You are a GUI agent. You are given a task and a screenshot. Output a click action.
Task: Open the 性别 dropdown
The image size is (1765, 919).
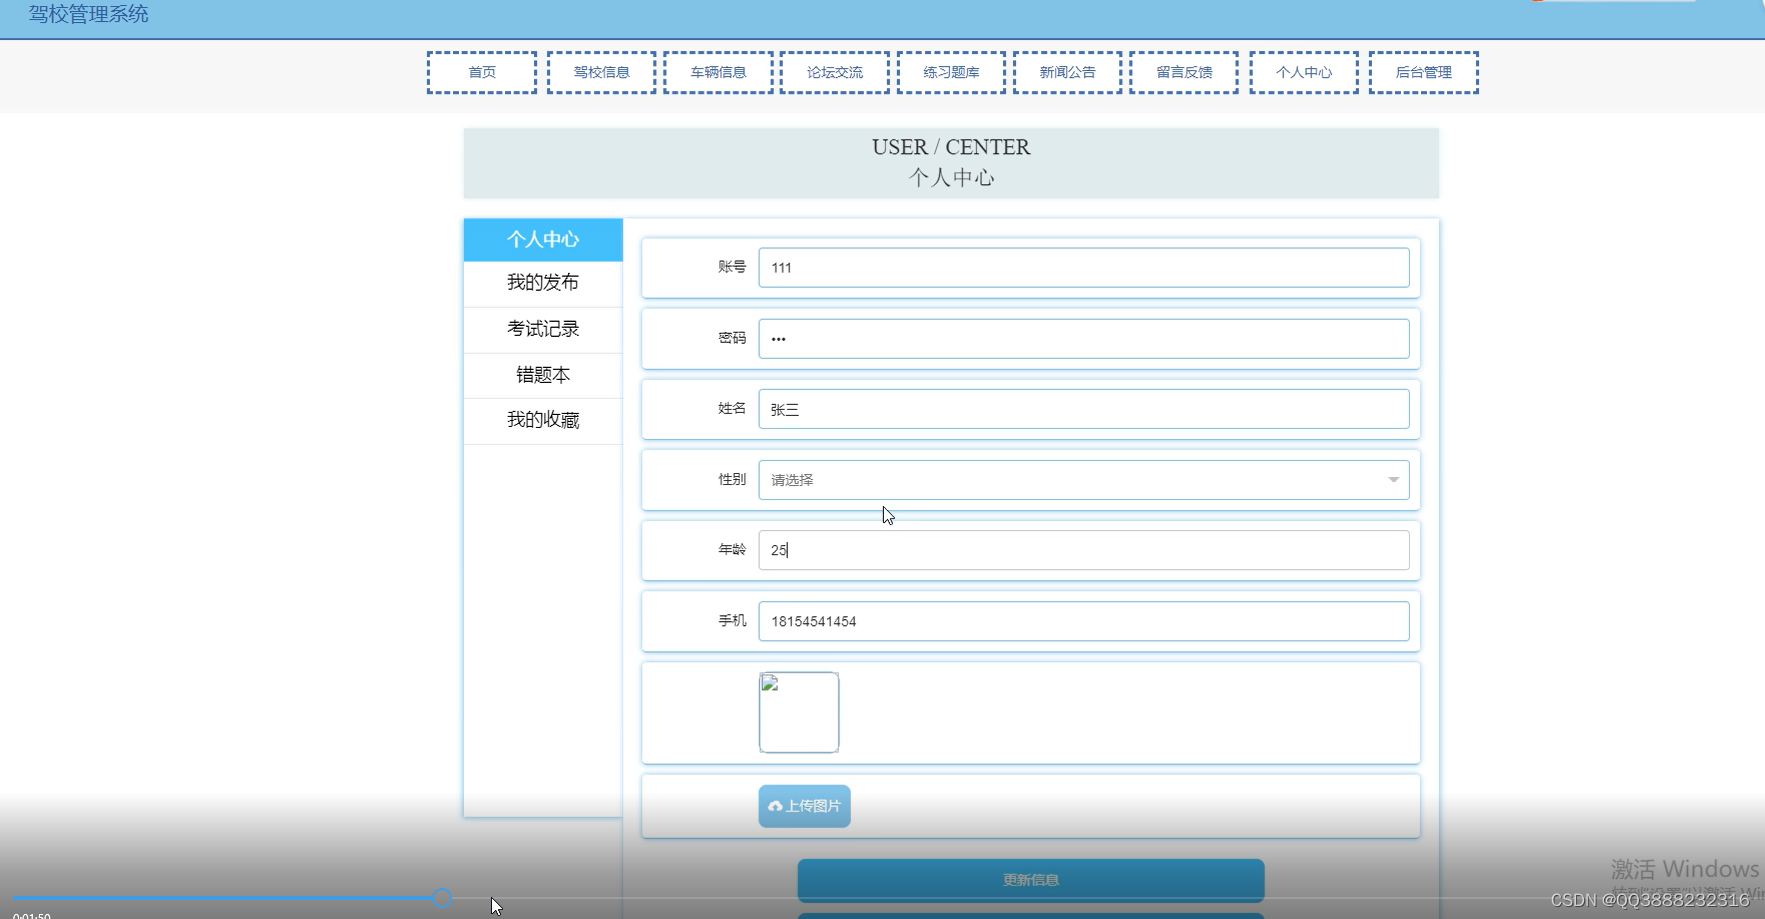coord(1084,480)
